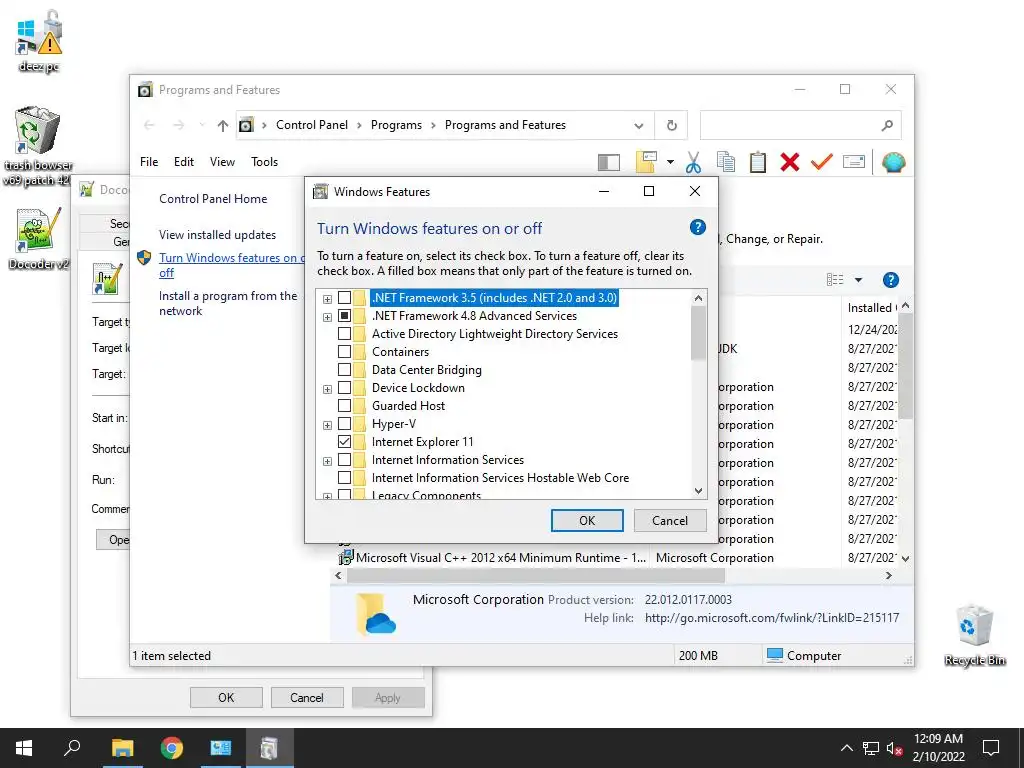Image resolution: width=1024 pixels, height=768 pixels.
Task: Click the taskbar search magnifier
Action: [x=72, y=748]
